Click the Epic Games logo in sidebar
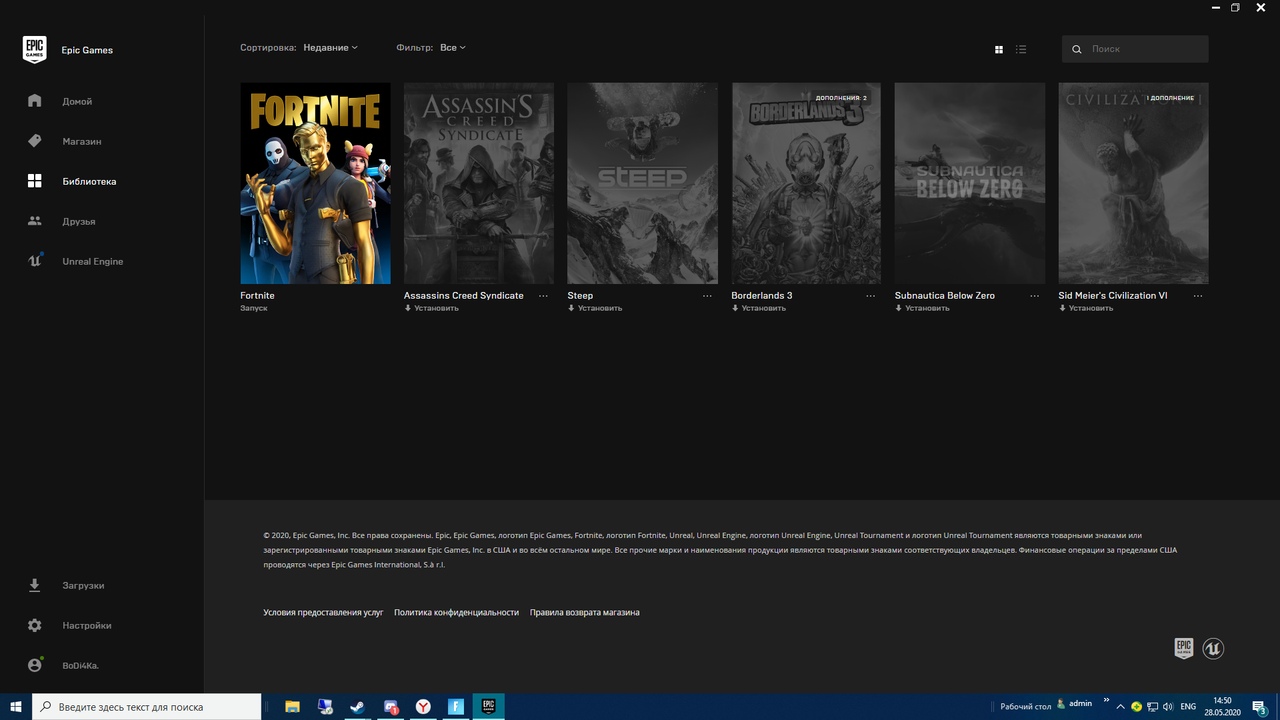The image size is (1280, 720). tap(35, 50)
